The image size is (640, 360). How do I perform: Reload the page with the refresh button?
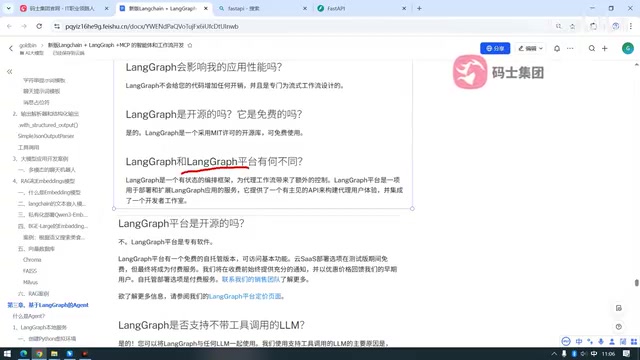pos(39,26)
